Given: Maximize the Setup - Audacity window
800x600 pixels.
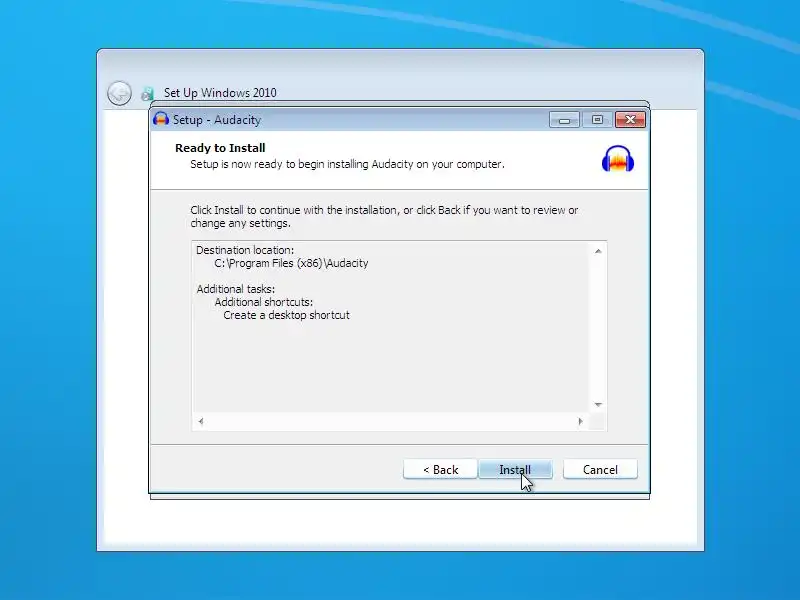Looking at the screenshot, I should tap(597, 120).
